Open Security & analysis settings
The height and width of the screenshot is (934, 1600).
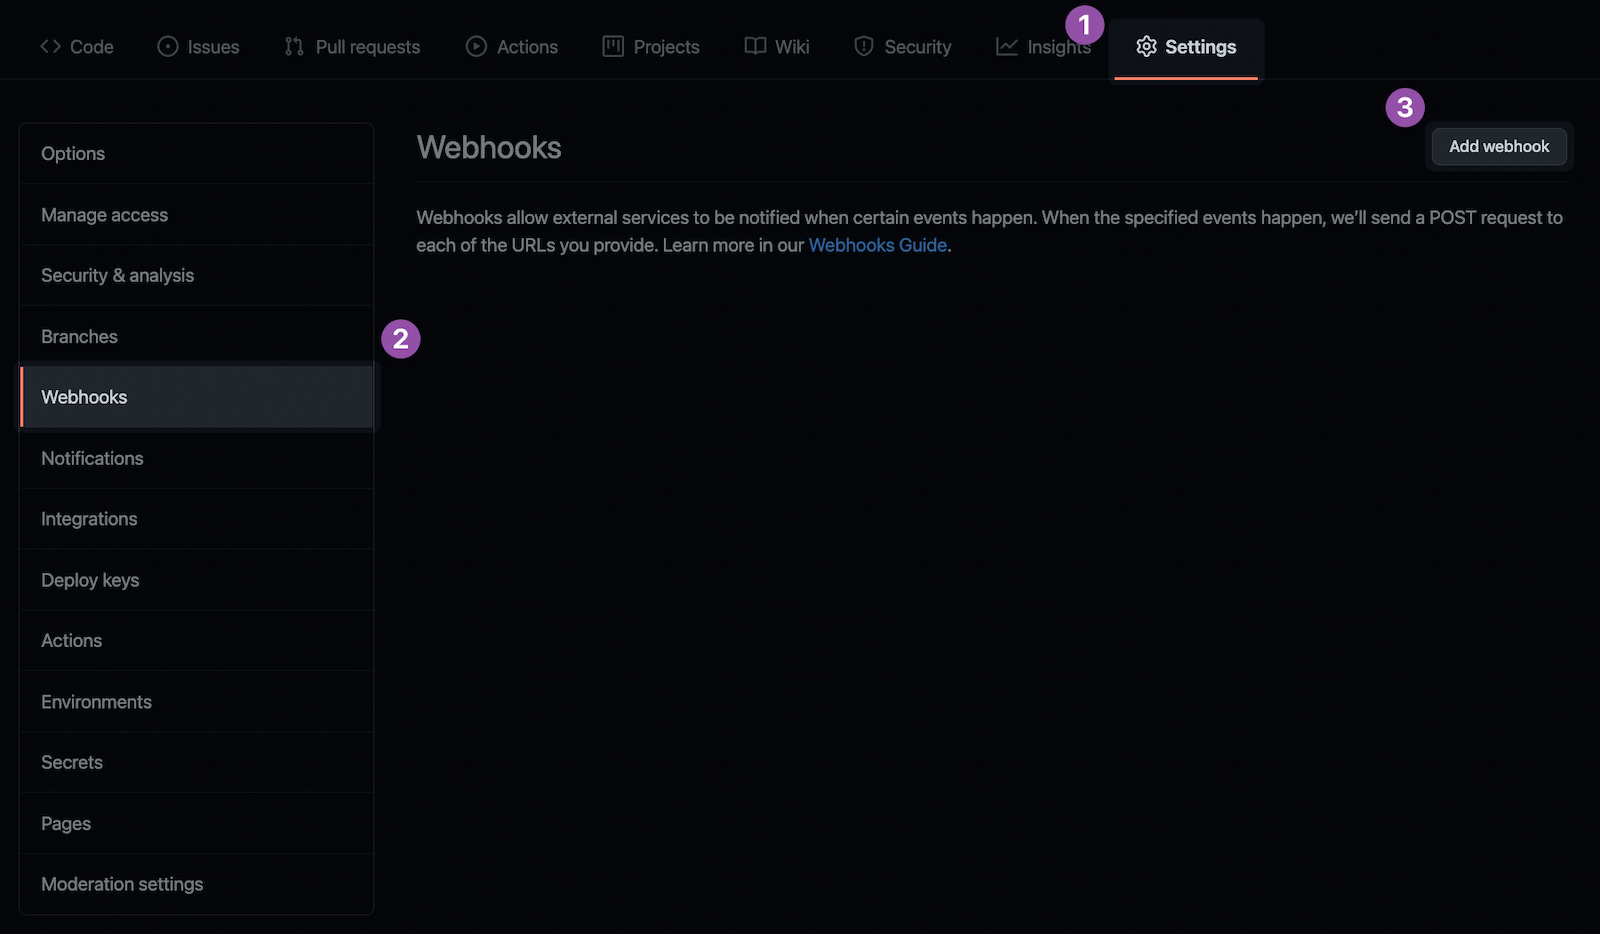coord(196,275)
